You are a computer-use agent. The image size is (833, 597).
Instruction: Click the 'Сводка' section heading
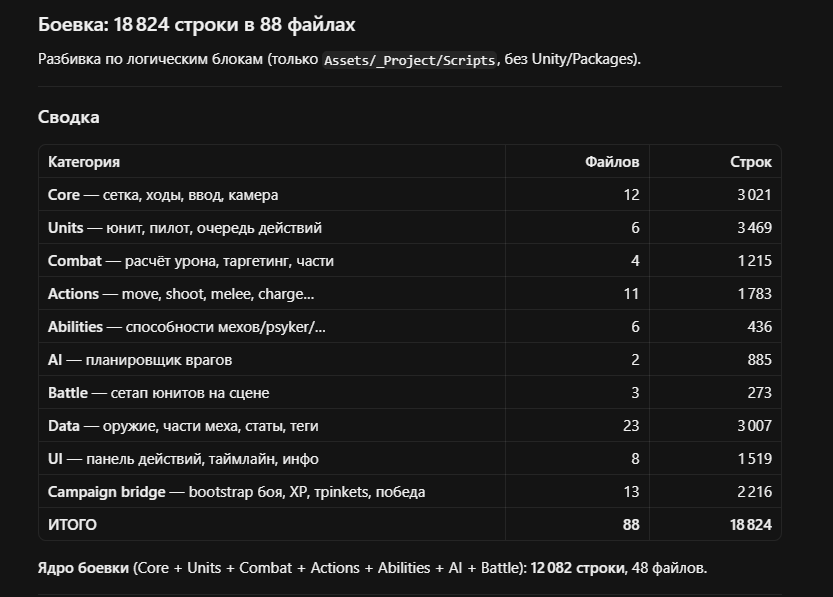coord(69,117)
